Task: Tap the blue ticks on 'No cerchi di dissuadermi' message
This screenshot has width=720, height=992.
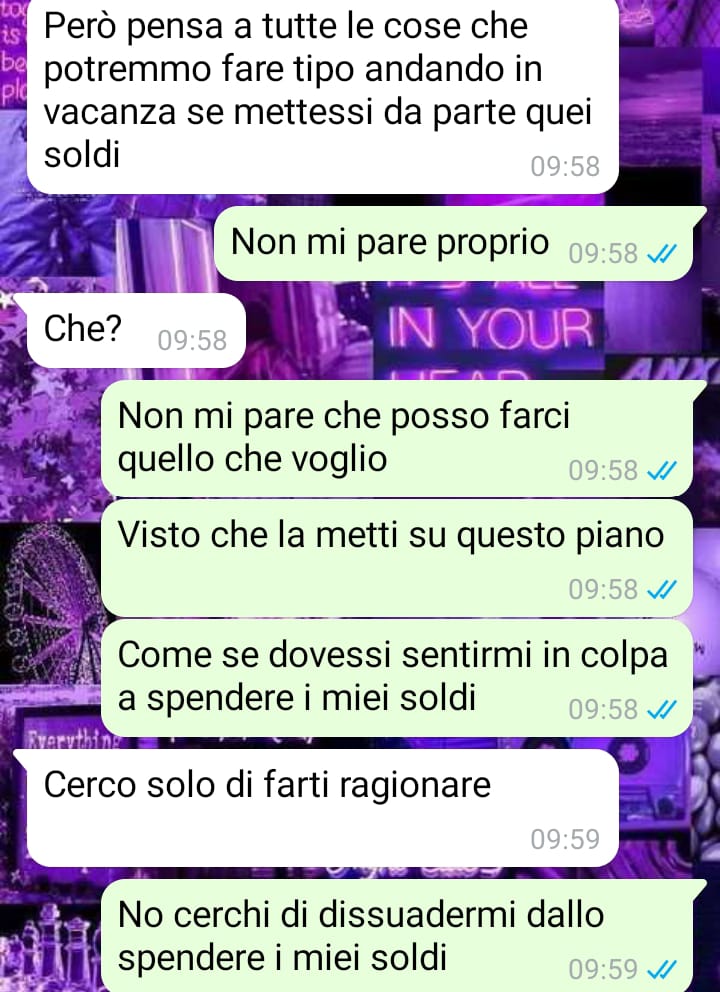Action: point(662,969)
